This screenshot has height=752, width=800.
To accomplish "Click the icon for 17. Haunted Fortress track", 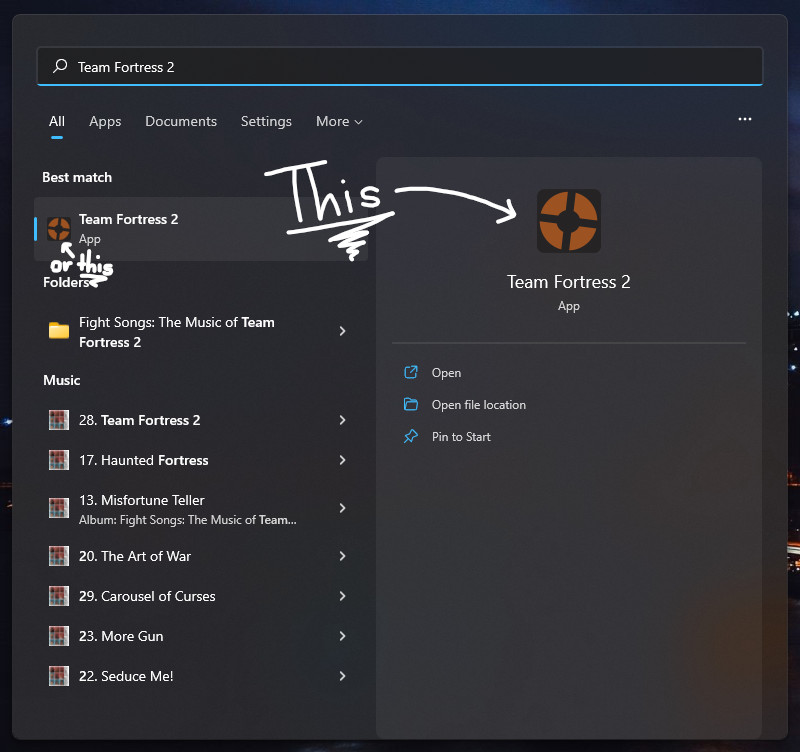I will tap(58, 460).
